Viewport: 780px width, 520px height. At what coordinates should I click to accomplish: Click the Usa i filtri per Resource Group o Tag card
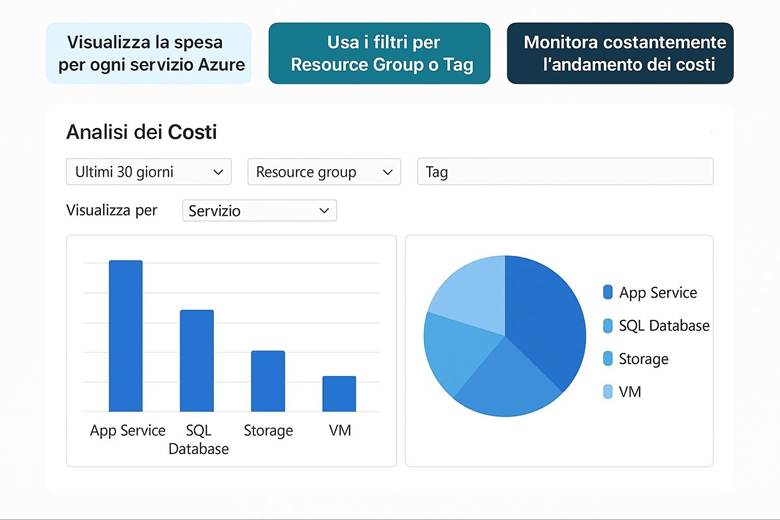pos(379,53)
